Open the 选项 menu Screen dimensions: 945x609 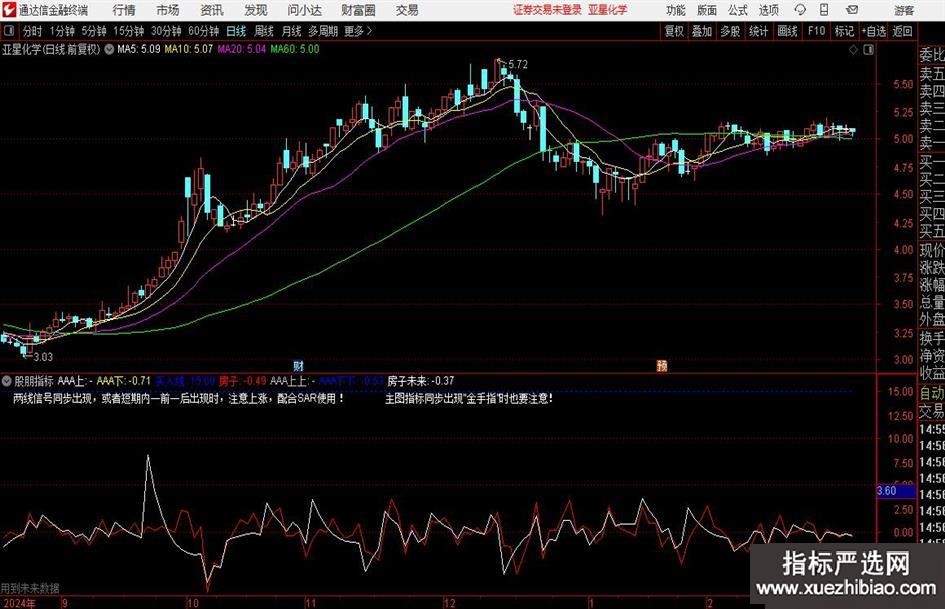768,10
